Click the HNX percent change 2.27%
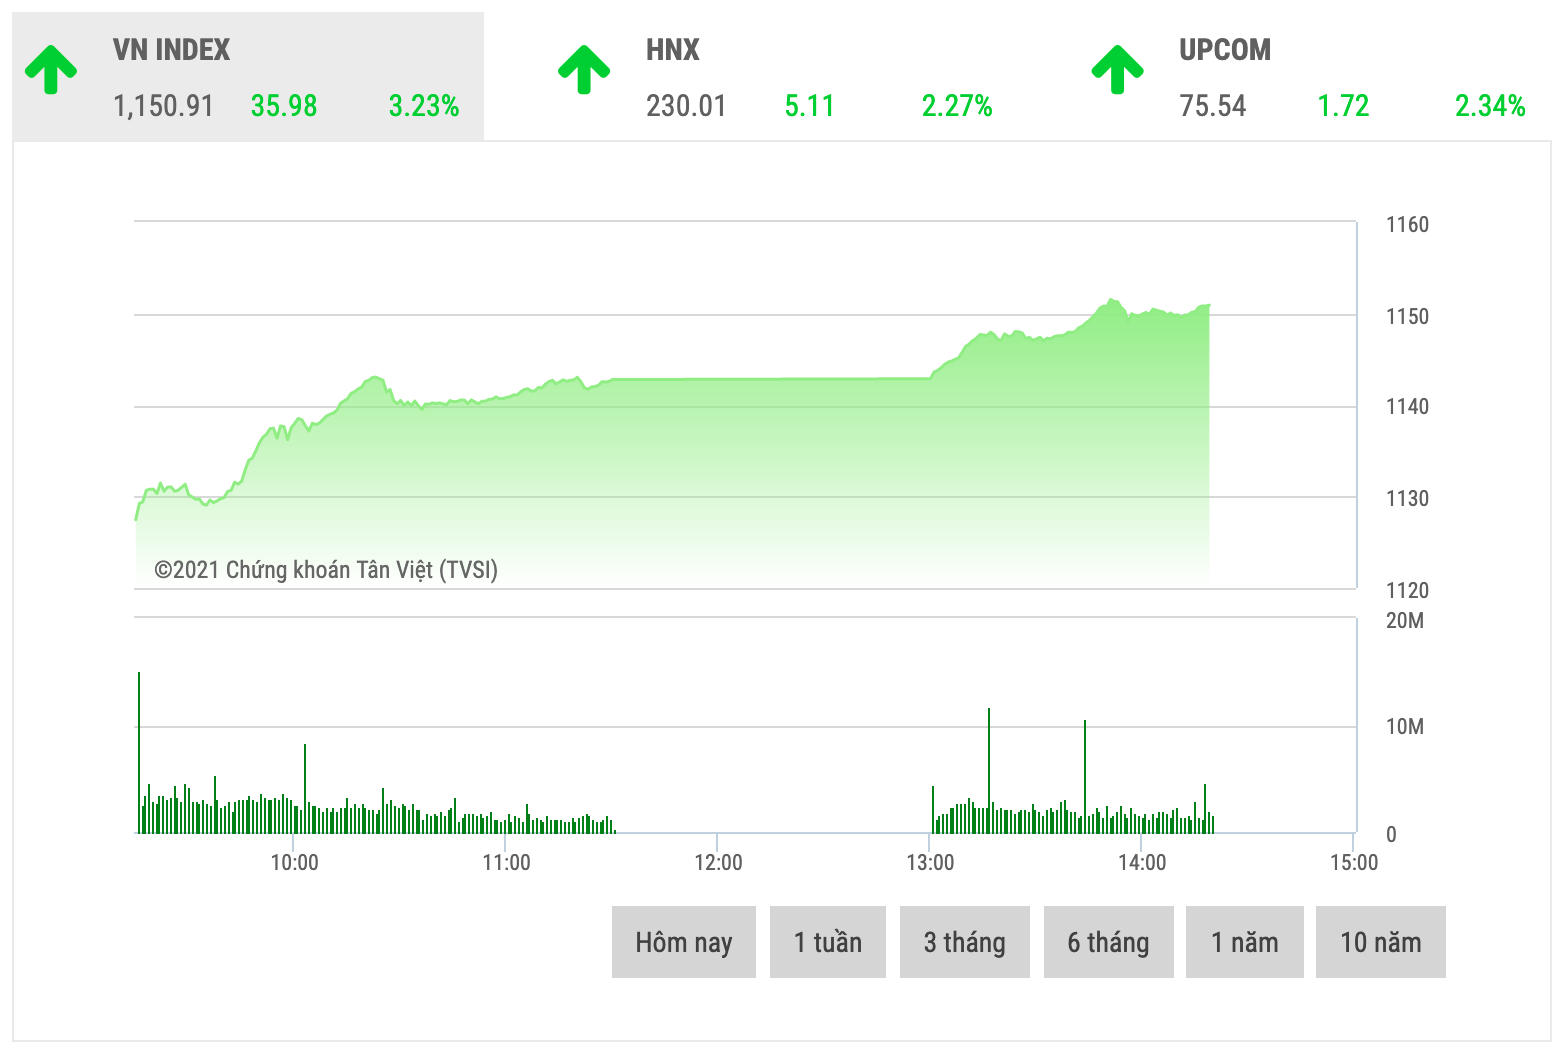The width and height of the screenshot is (1560, 1054). (957, 106)
